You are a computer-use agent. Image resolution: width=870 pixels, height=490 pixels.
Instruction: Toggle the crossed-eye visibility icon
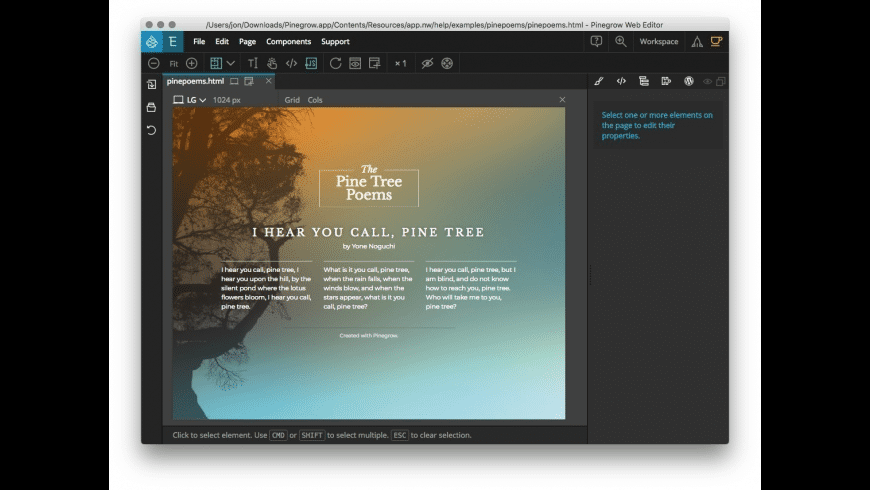coord(427,63)
